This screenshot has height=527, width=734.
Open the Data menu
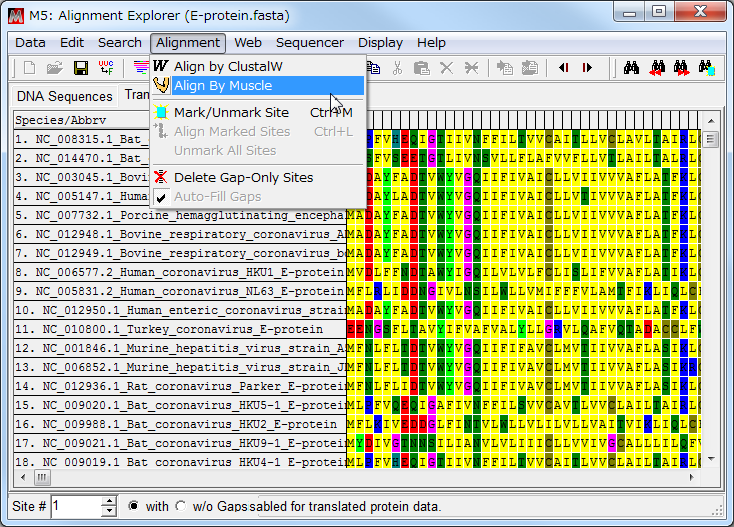tap(30, 43)
